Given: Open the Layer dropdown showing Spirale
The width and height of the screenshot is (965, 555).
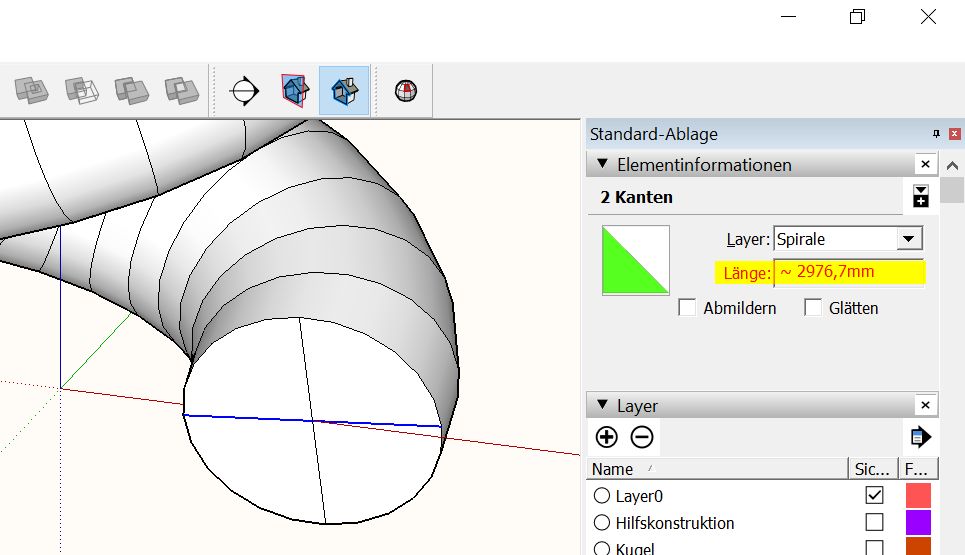Looking at the screenshot, I should tap(908, 239).
